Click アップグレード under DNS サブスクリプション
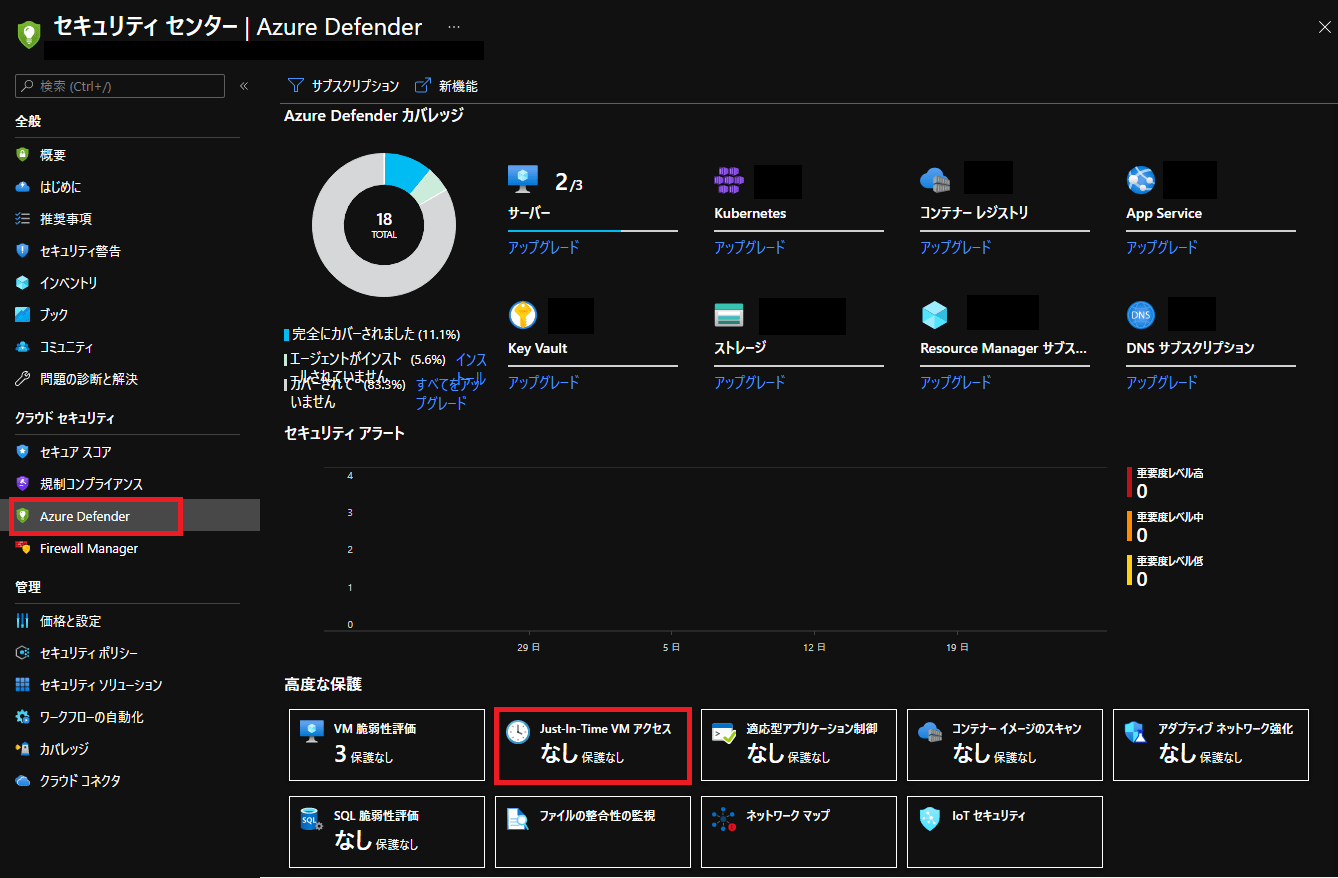The image size is (1338, 878). tap(1161, 382)
